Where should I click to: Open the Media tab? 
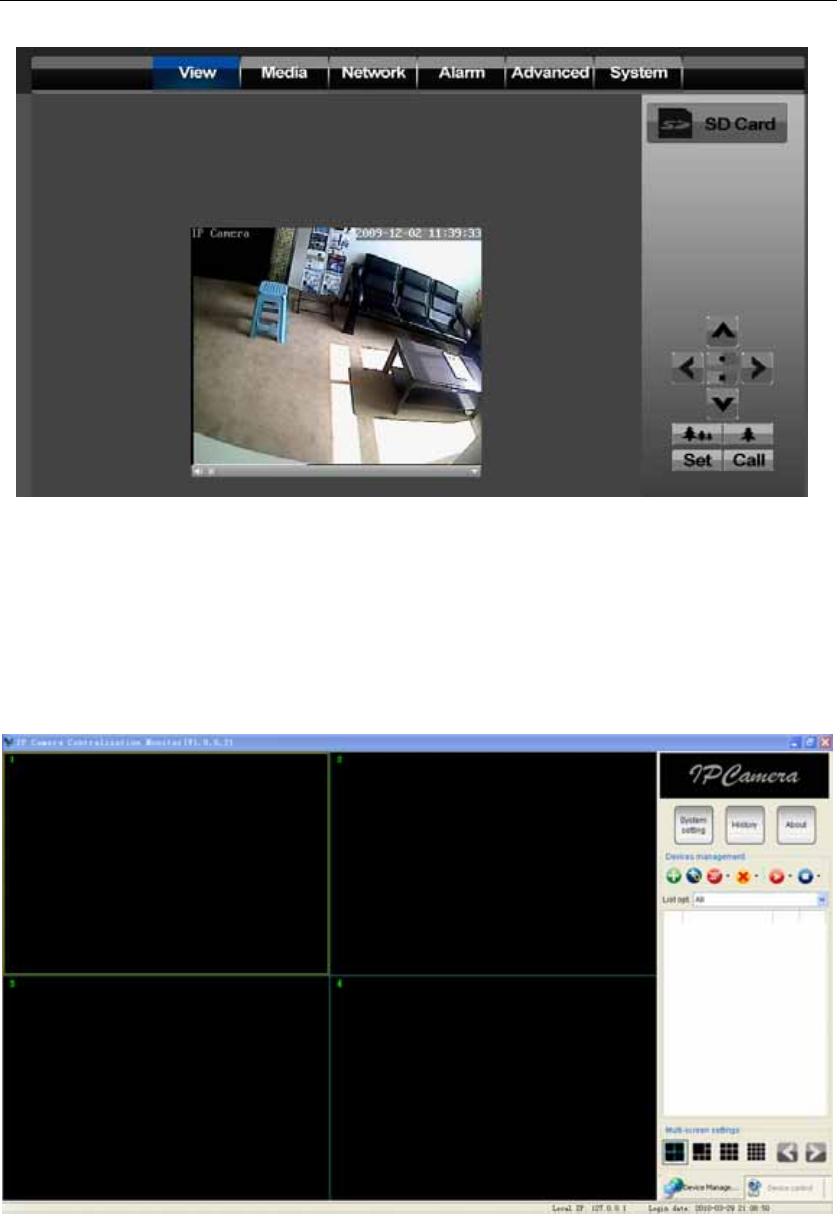(x=285, y=73)
